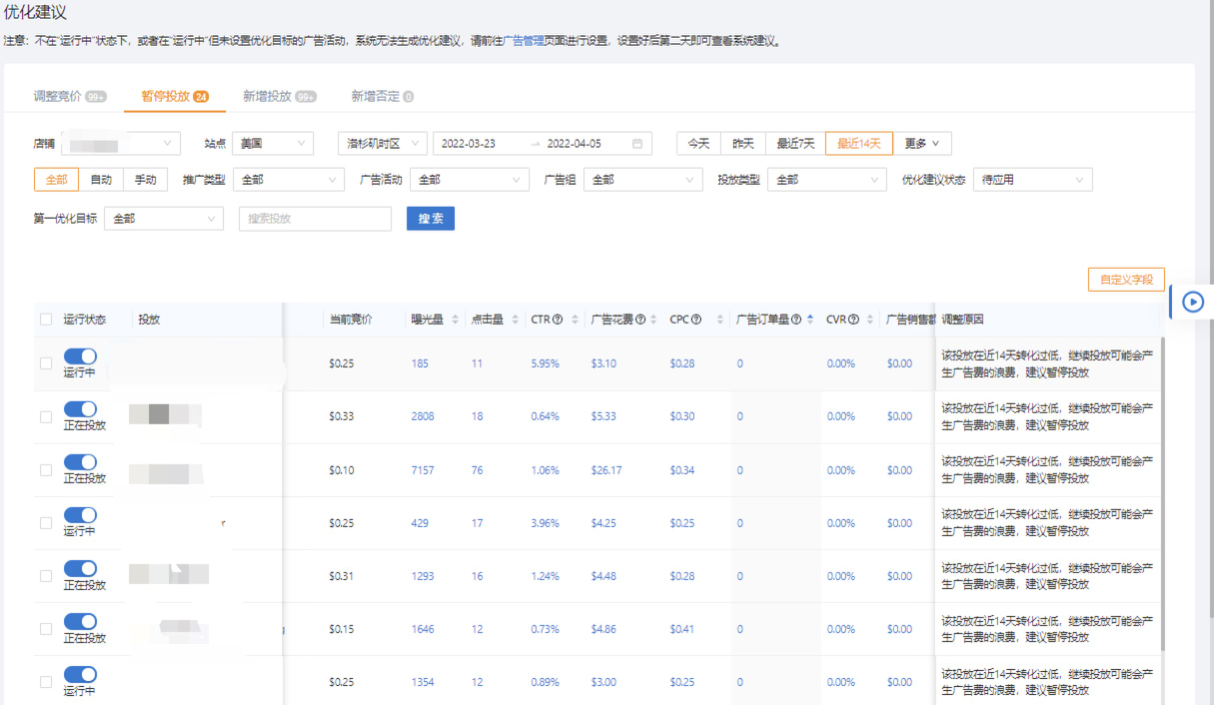Click the circular play icon on right edge
This screenshot has height=705, width=1214.
coord(1191,301)
